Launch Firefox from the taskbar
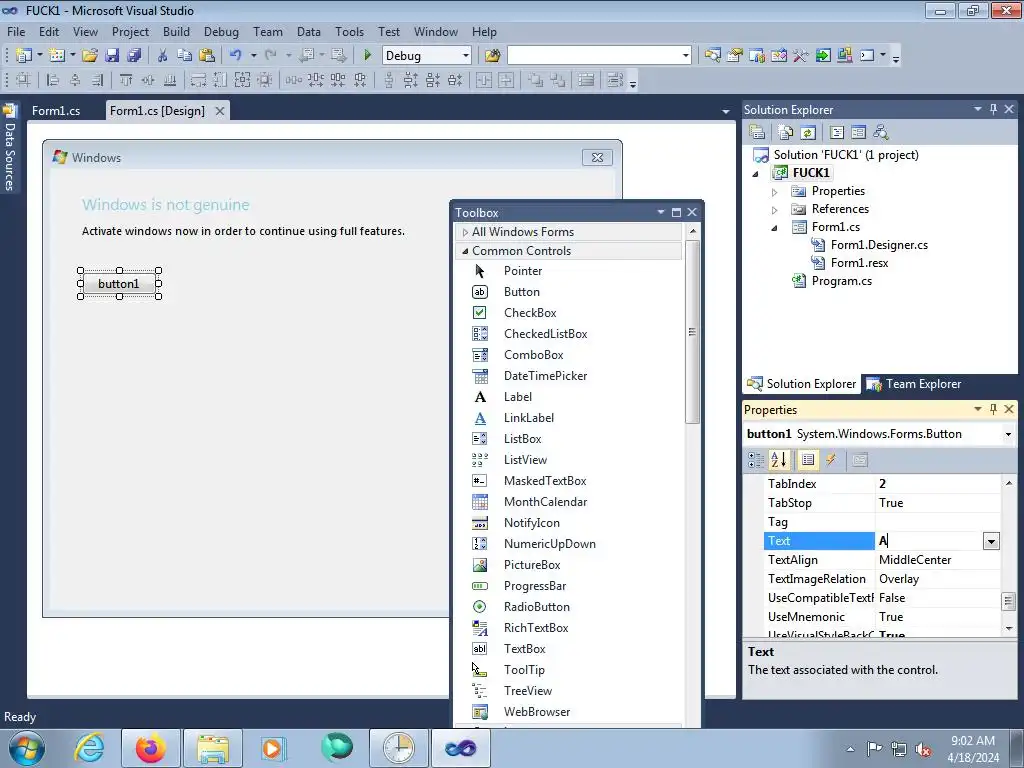The width and height of the screenshot is (1024, 768). (150, 748)
